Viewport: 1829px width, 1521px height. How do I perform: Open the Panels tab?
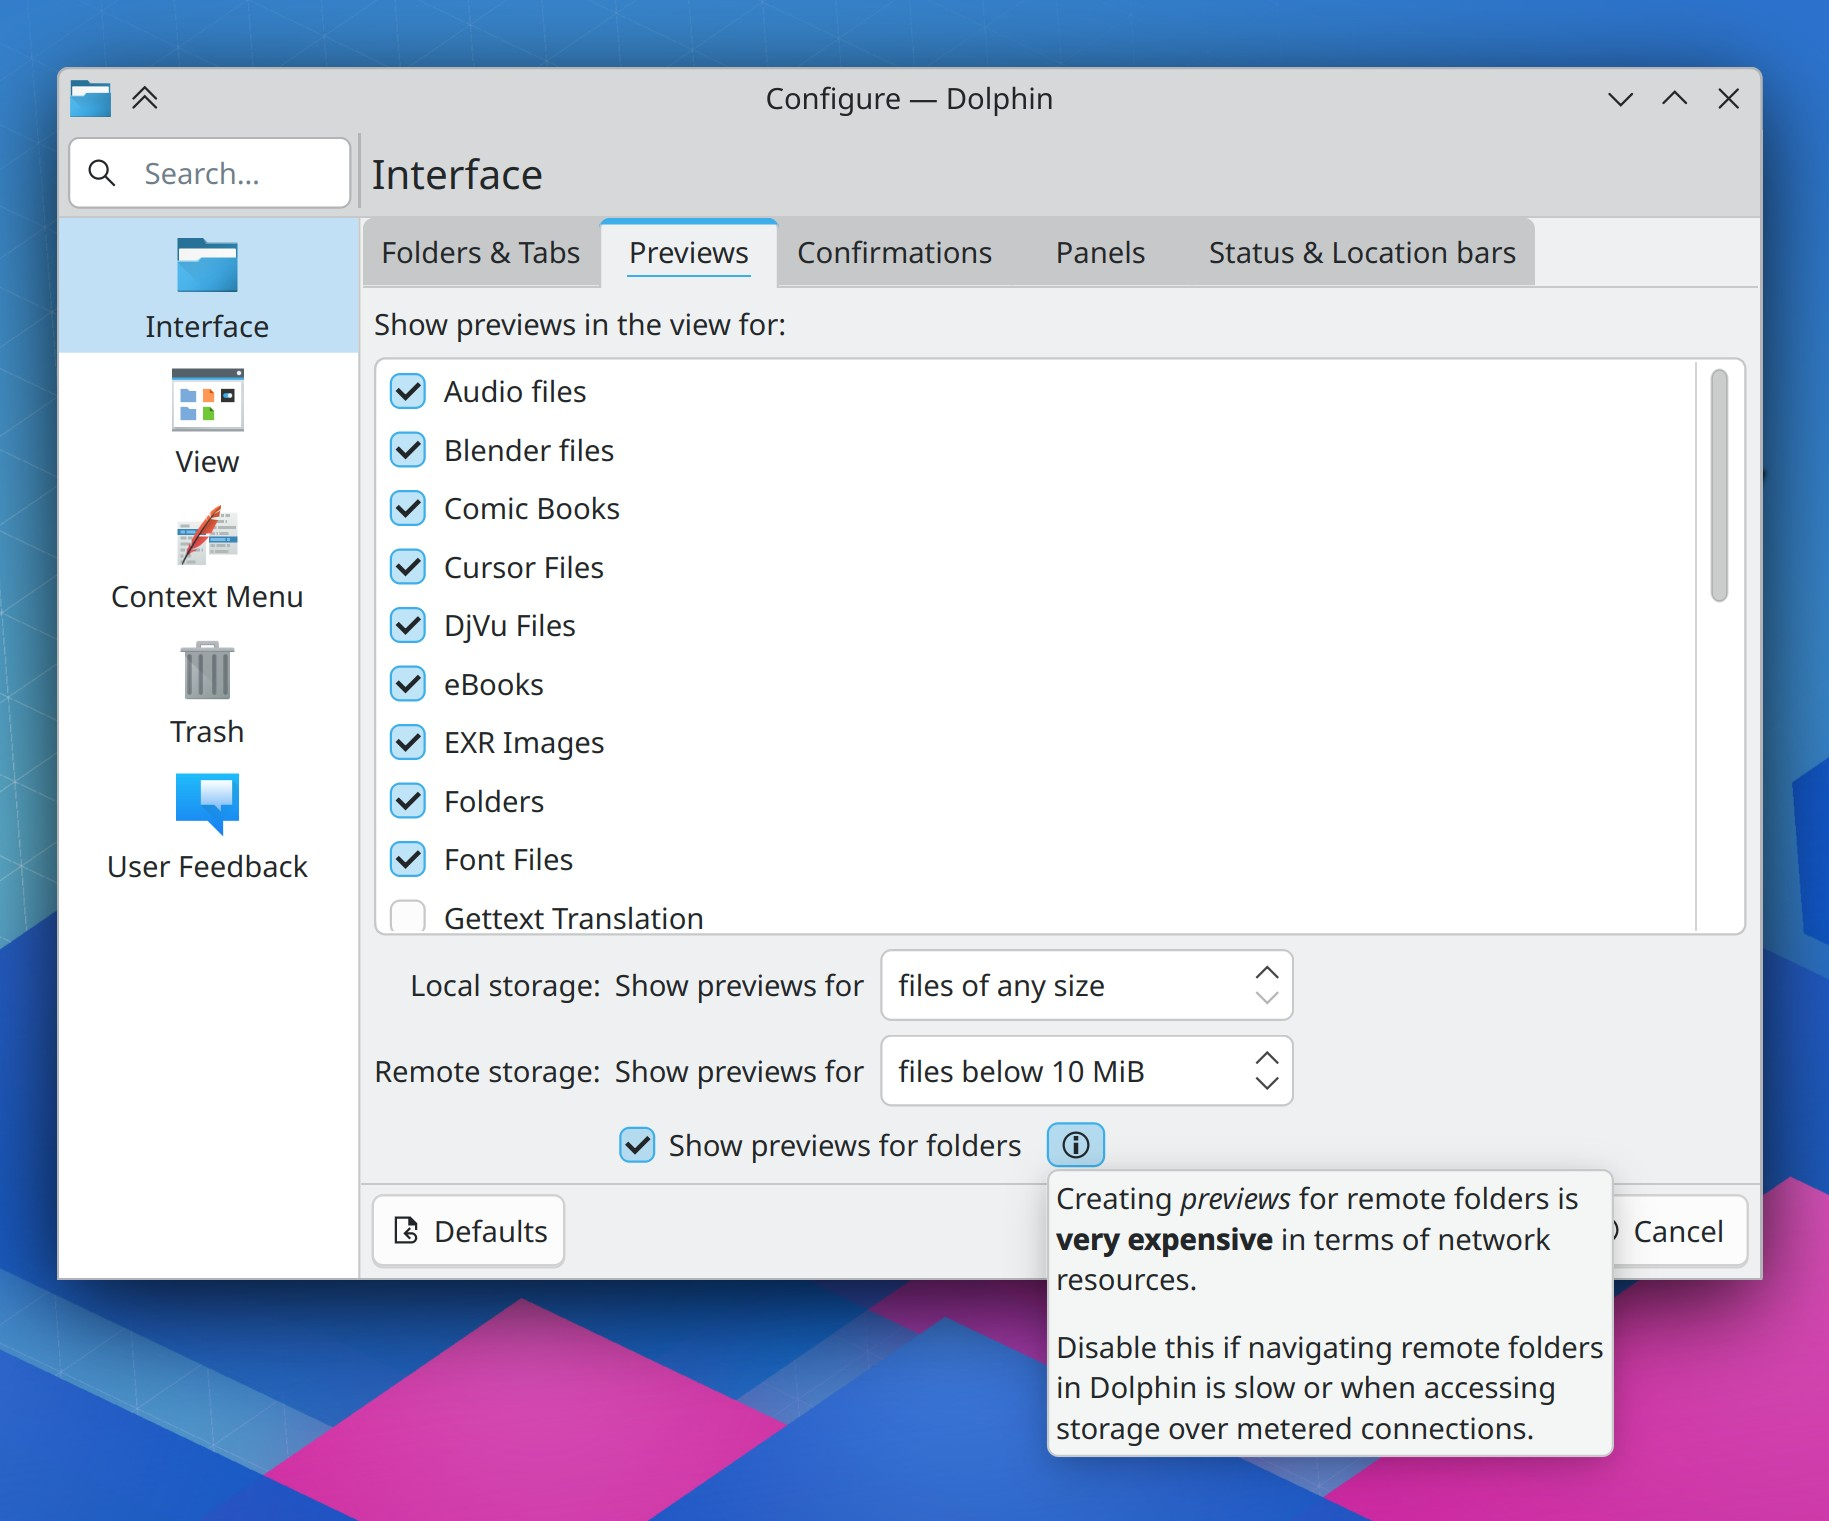[1099, 253]
